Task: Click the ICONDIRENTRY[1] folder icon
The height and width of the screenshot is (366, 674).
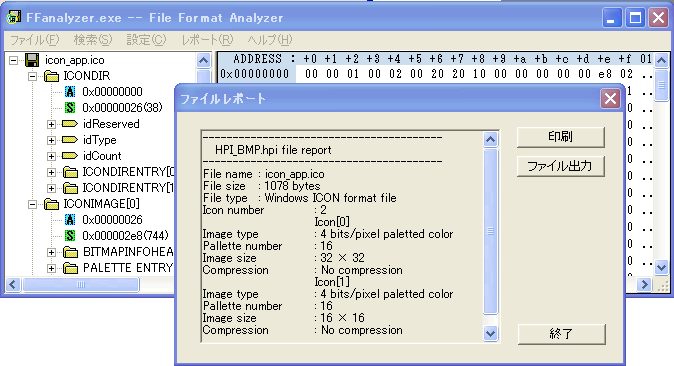Action: pyautogui.click(x=70, y=188)
